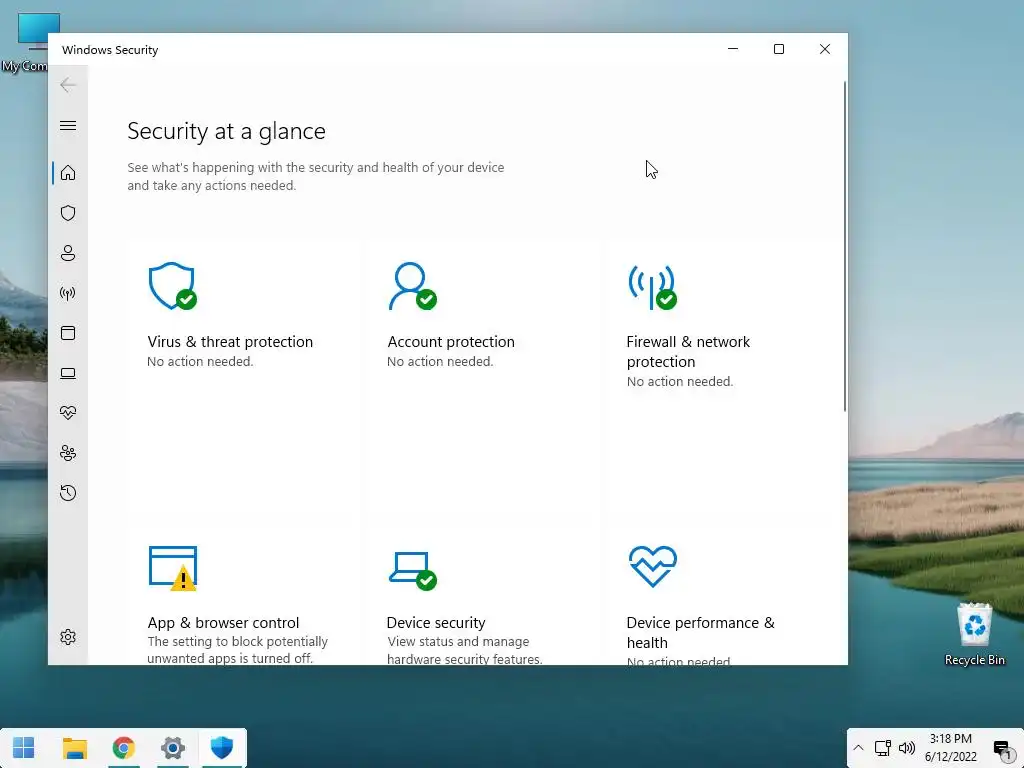
Task: Click the volume speaker icon in tray
Action: pos(907,748)
